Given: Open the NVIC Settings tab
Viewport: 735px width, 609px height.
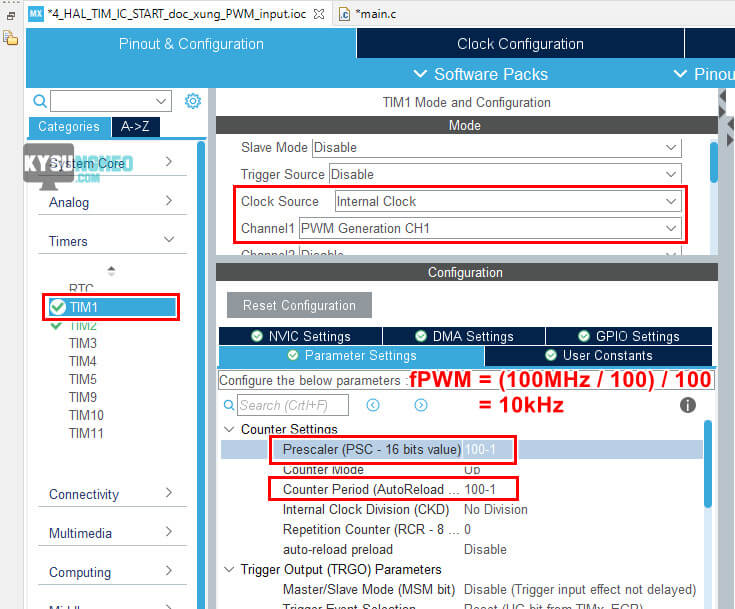Looking at the screenshot, I should 300,336.
